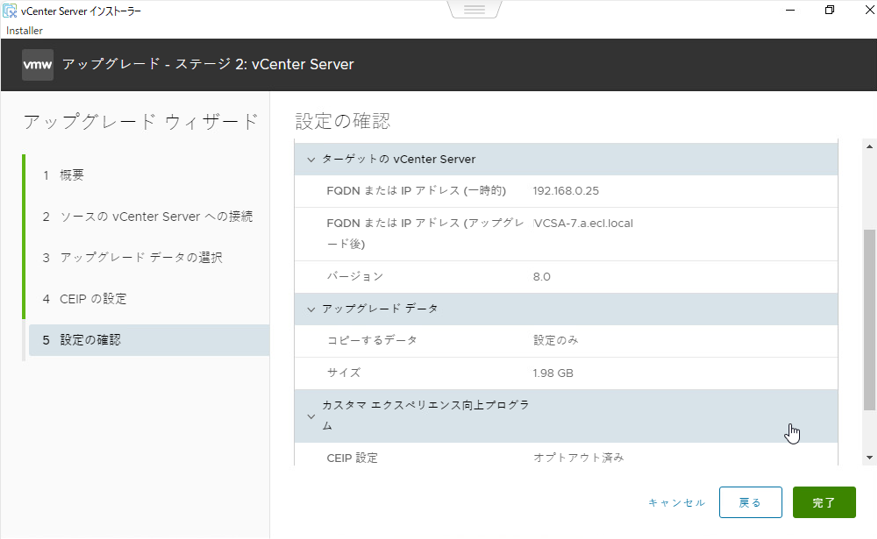This screenshot has height=539, width=877.
Task: Select step 2 ソースの vCenter Server への接続
Action: click(148, 216)
